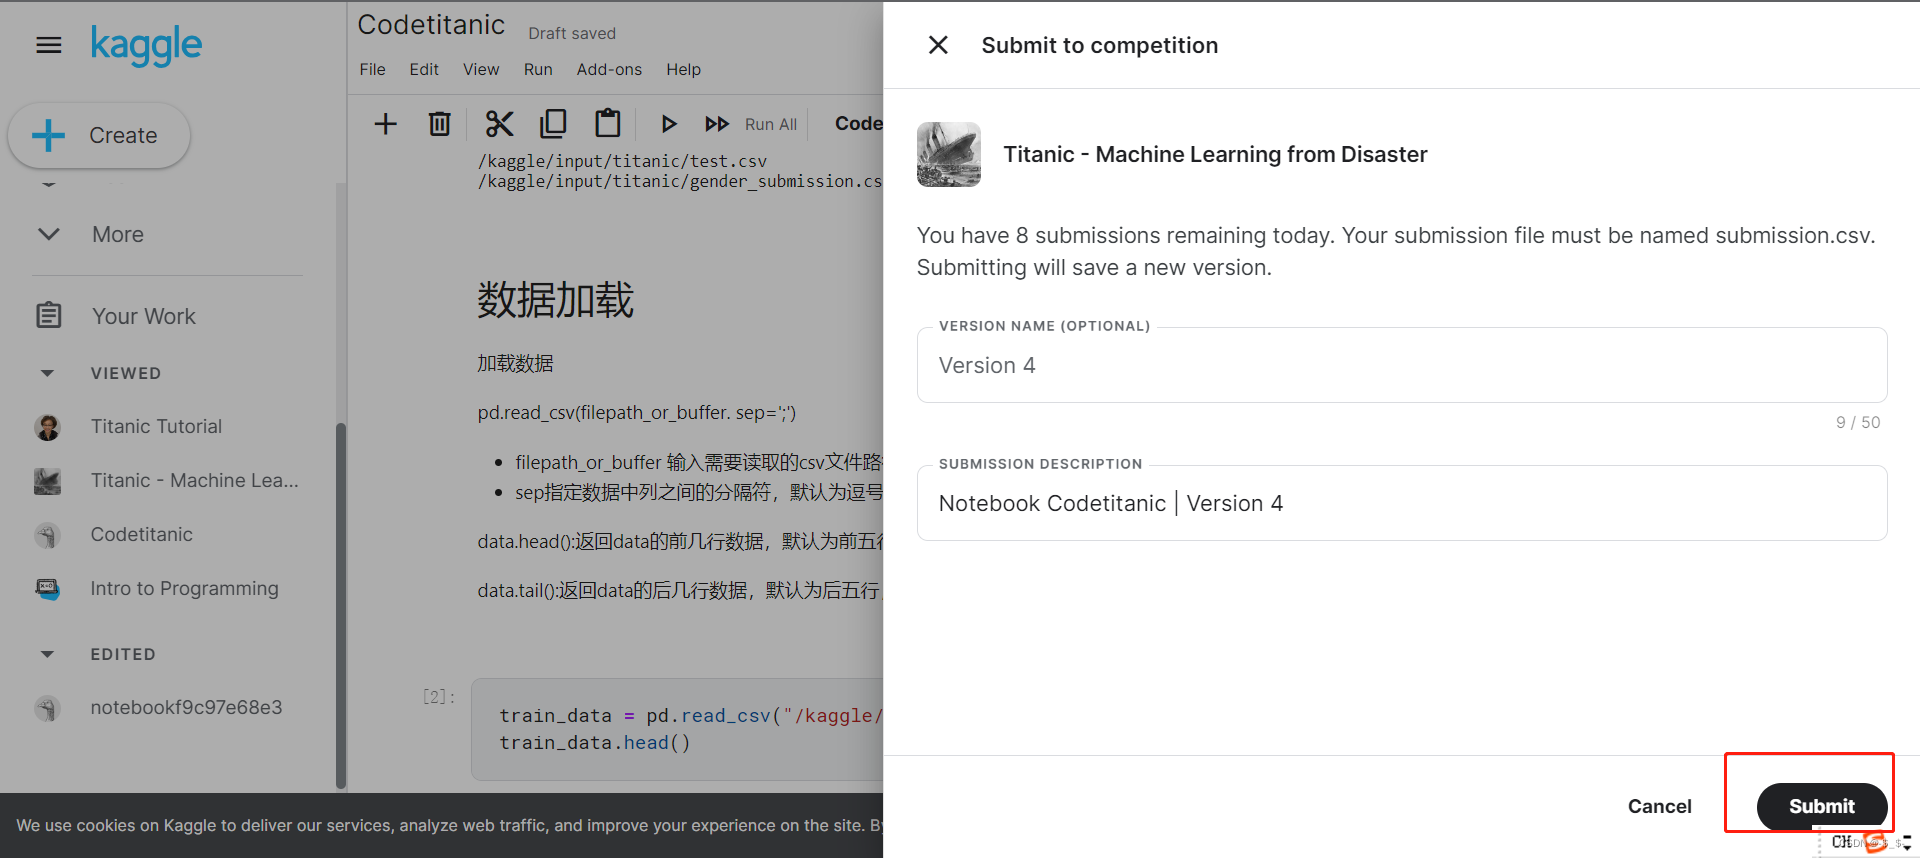Viewport: 1920px width, 858px height.
Task: Open the Edit menu
Action: 424,69
